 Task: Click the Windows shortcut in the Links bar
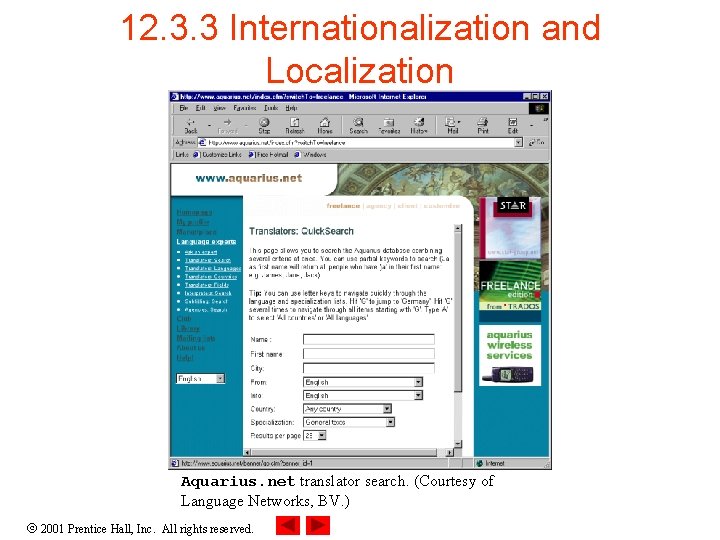[311, 155]
